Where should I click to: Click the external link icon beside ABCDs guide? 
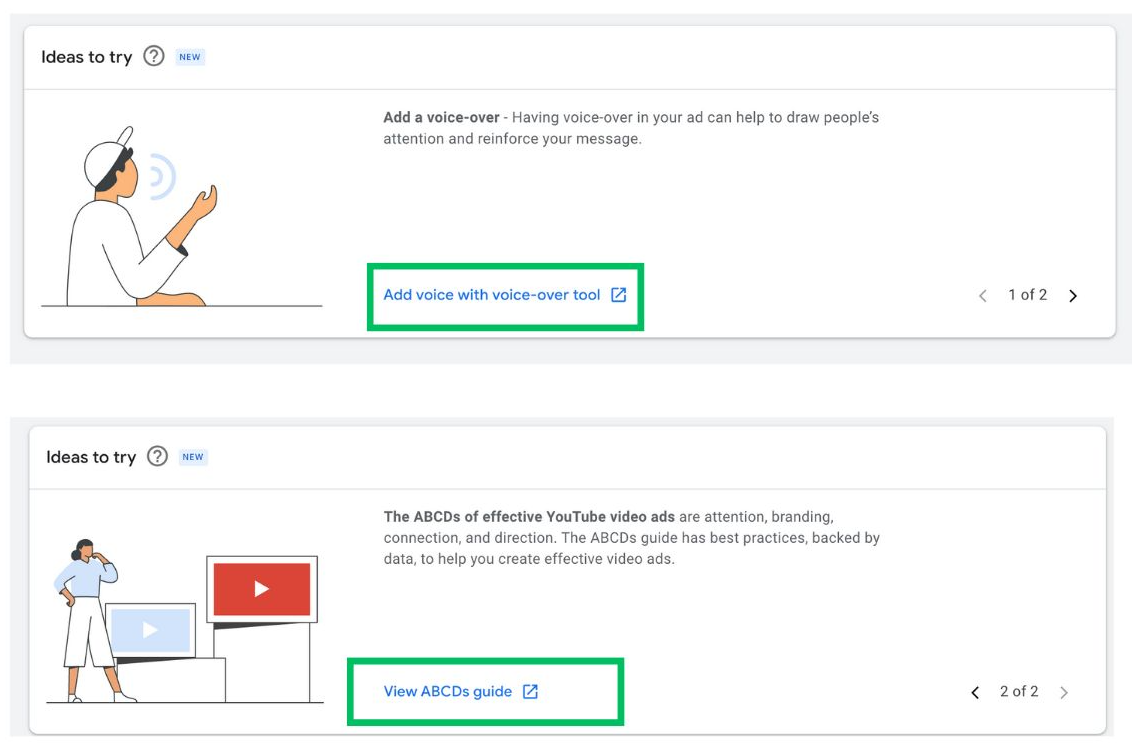point(531,691)
